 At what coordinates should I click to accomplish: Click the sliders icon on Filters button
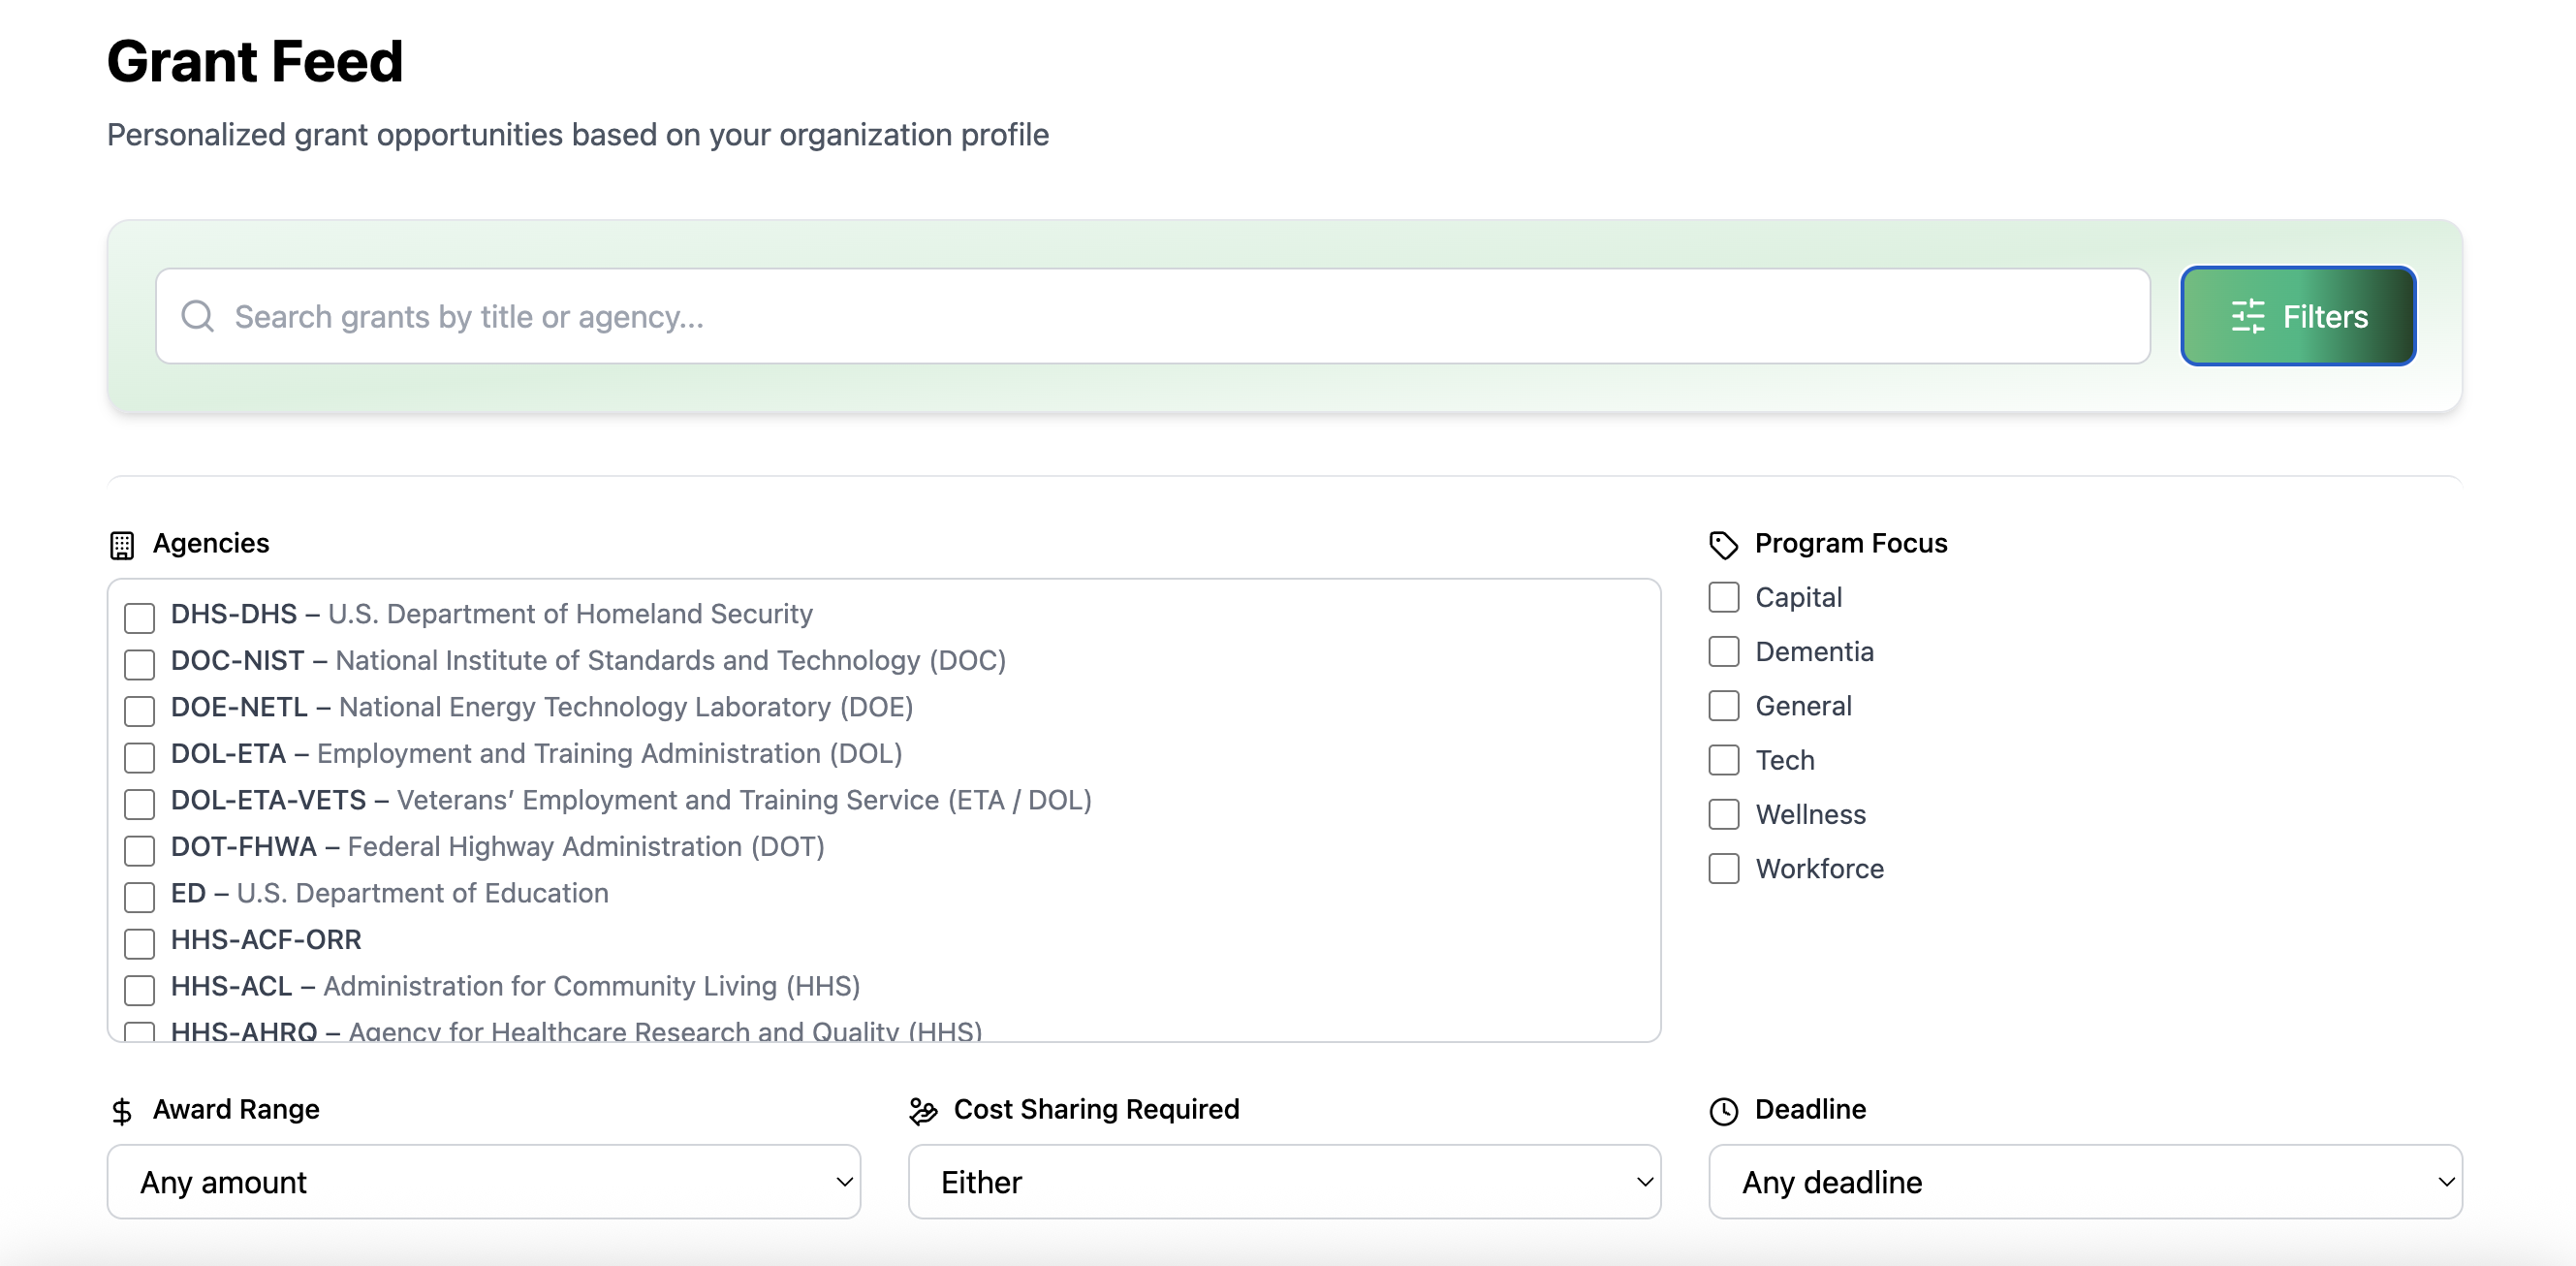tap(2247, 316)
